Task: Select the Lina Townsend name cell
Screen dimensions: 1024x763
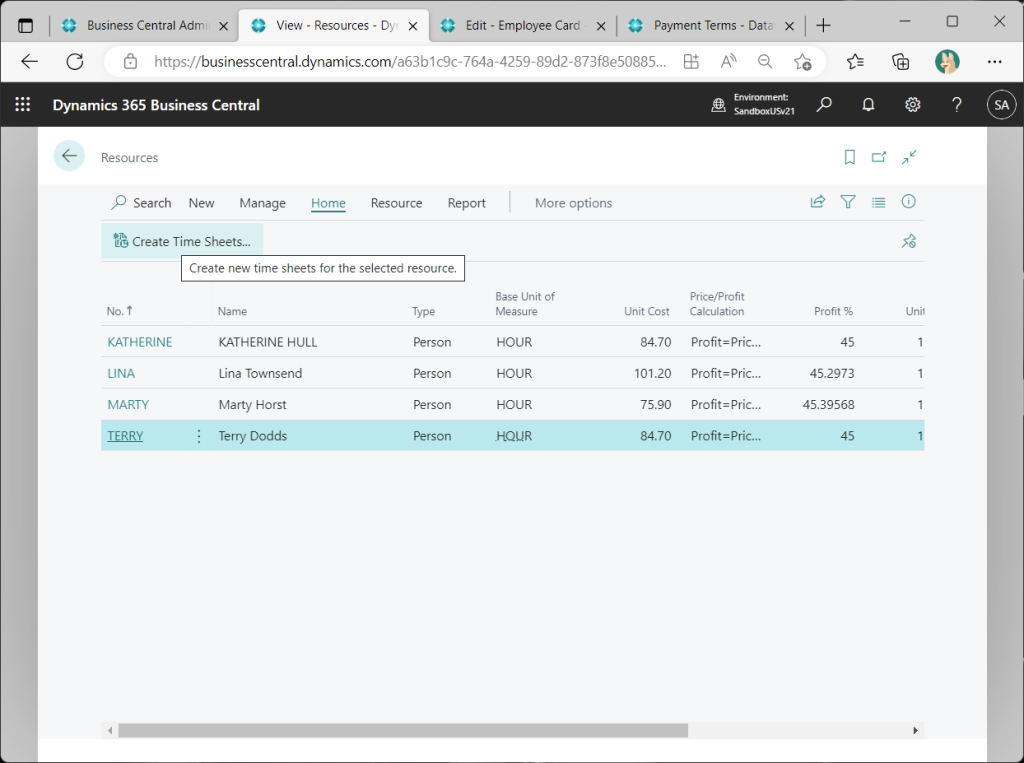Action: 260,373
